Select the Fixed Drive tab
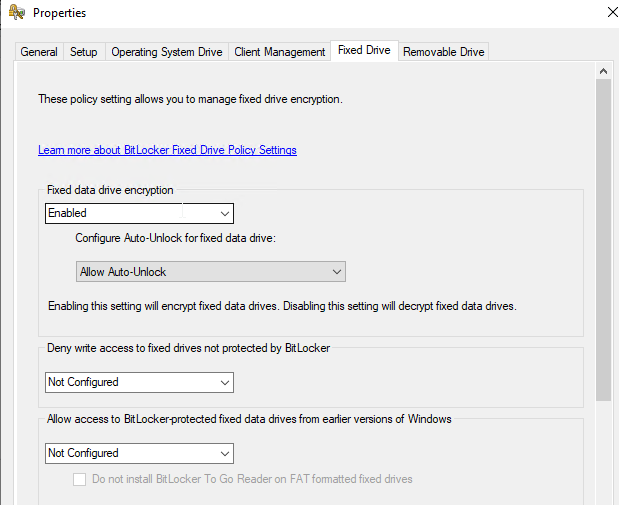The width and height of the screenshot is (619, 505). (364, 50)
